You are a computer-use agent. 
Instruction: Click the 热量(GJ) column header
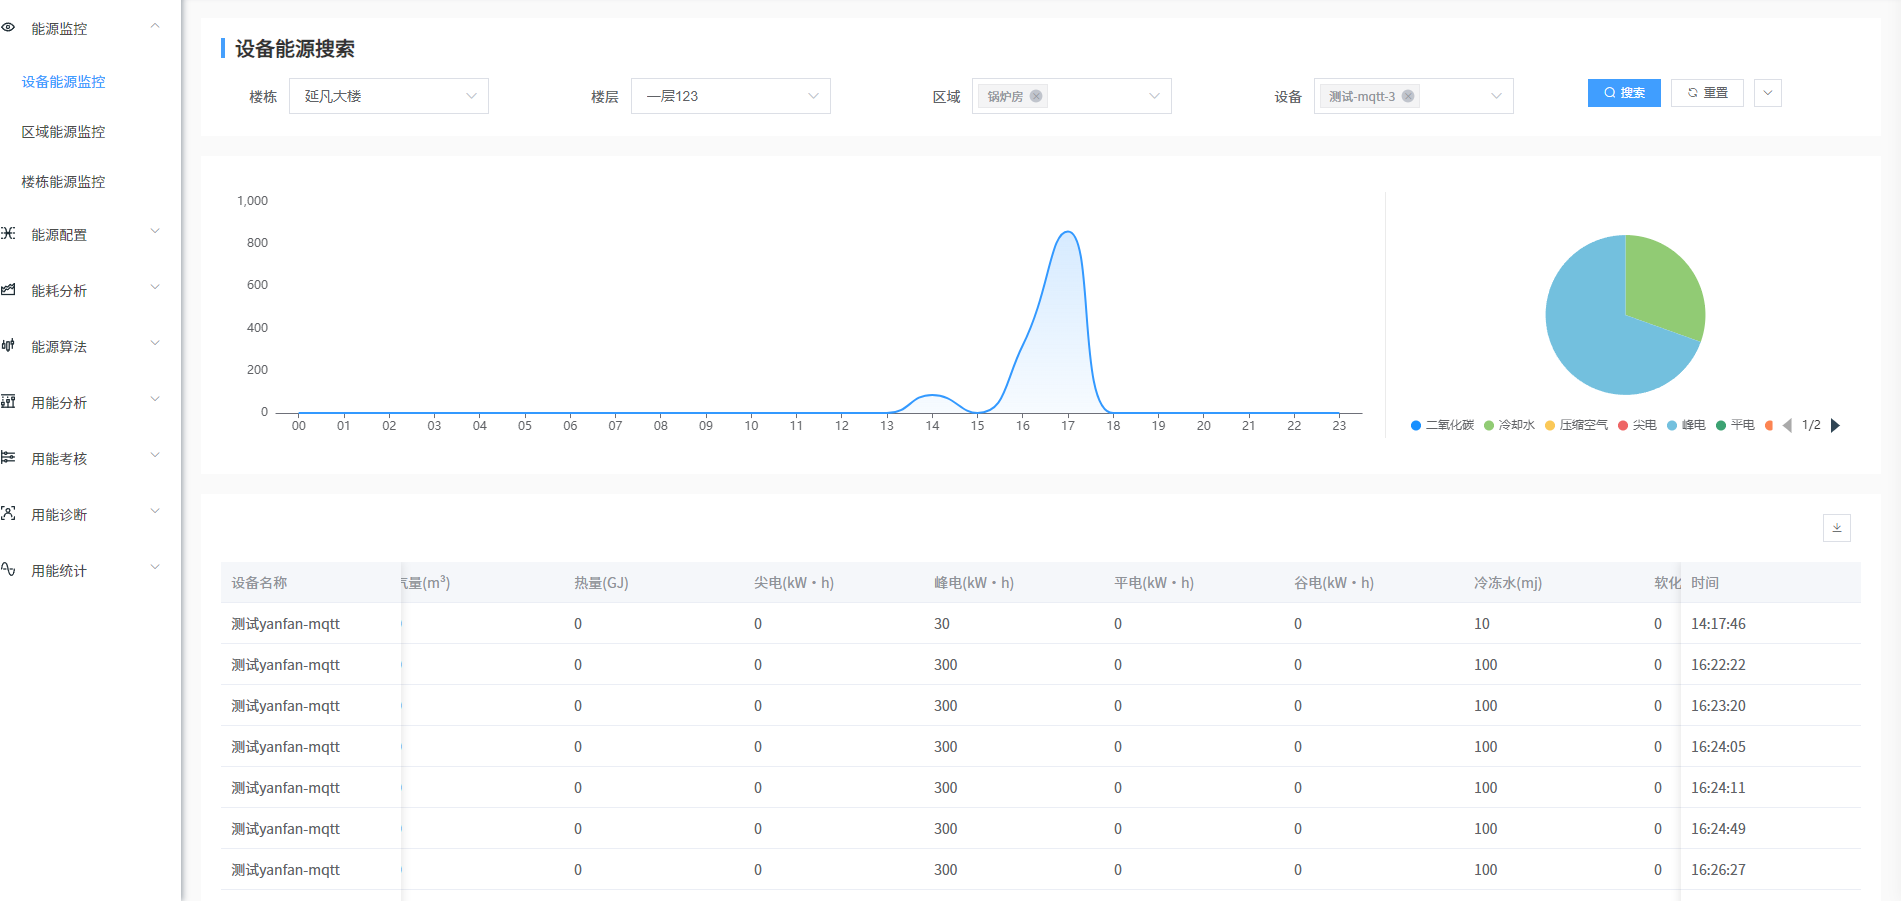(601, 583)
